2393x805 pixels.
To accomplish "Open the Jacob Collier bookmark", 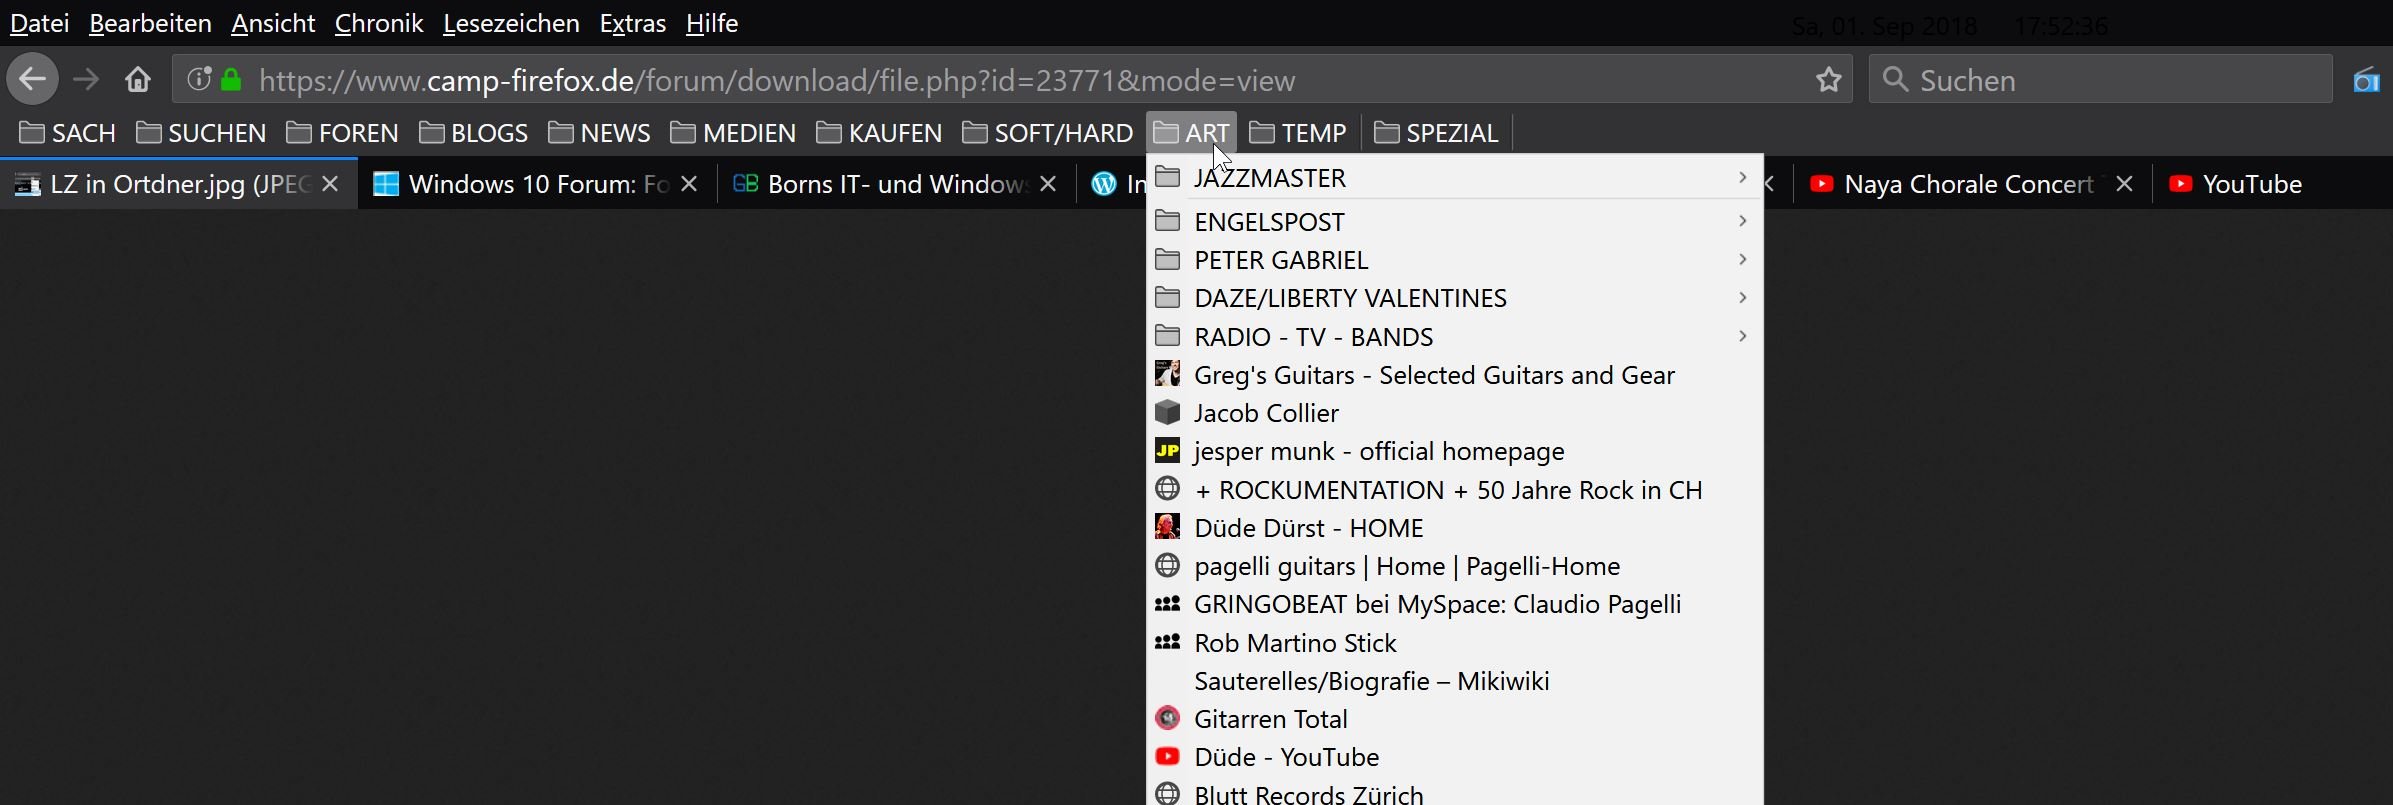I will click(x=1455, y=412).
